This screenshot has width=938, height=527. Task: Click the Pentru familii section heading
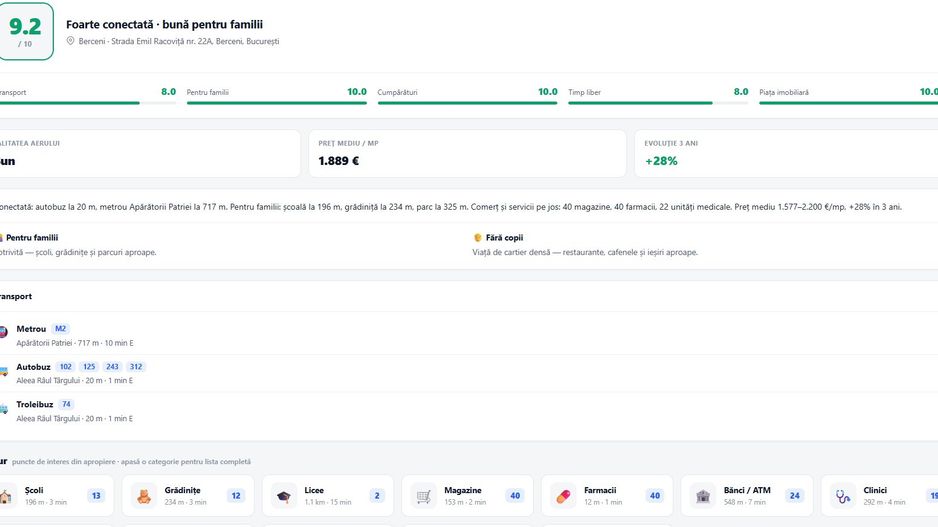[x=32, y=237]
